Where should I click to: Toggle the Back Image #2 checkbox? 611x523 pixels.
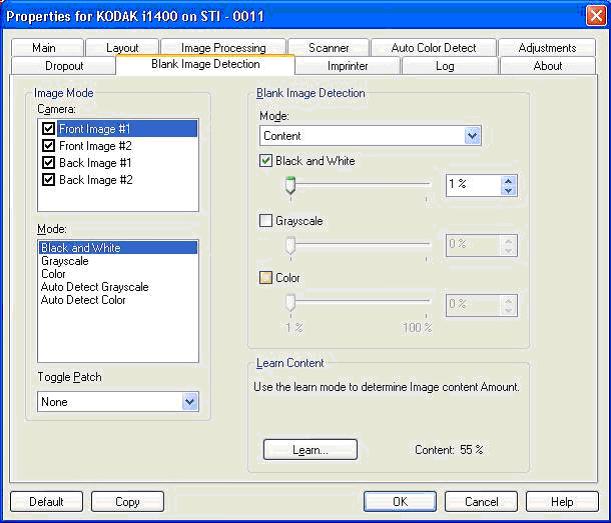(48, 180)
